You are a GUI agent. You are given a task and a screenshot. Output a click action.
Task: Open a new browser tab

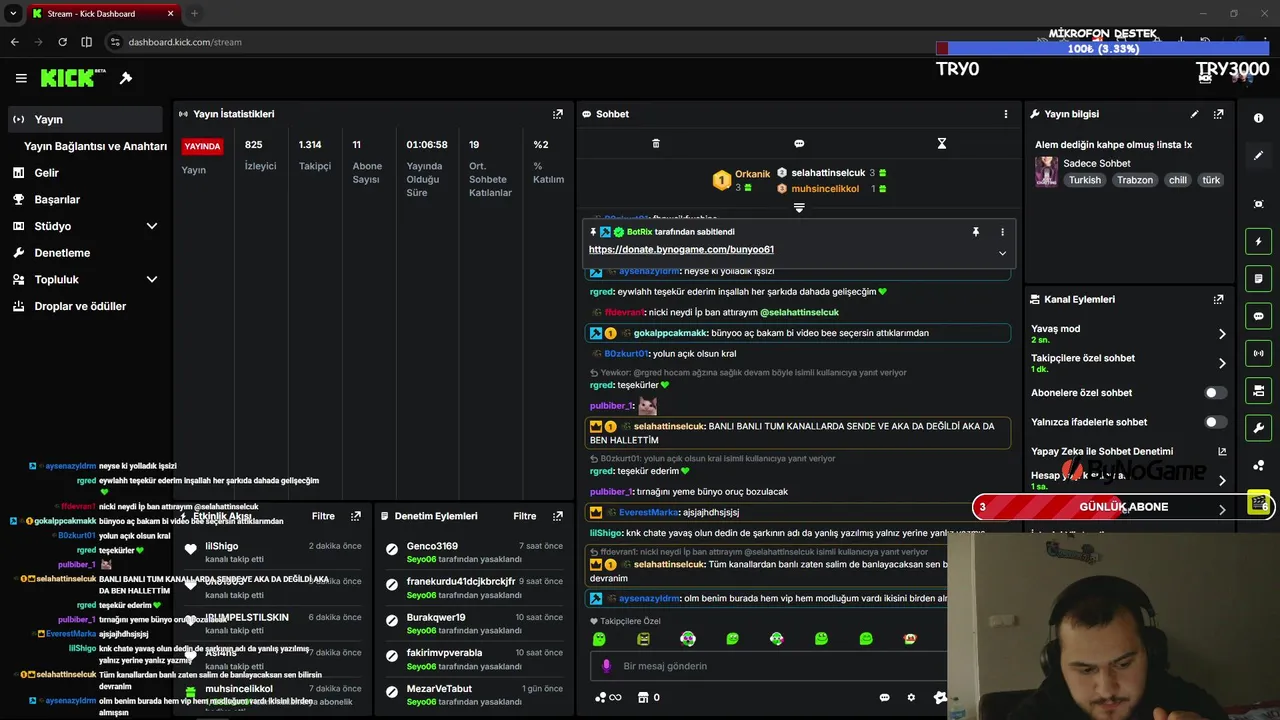tap(194, 13)
